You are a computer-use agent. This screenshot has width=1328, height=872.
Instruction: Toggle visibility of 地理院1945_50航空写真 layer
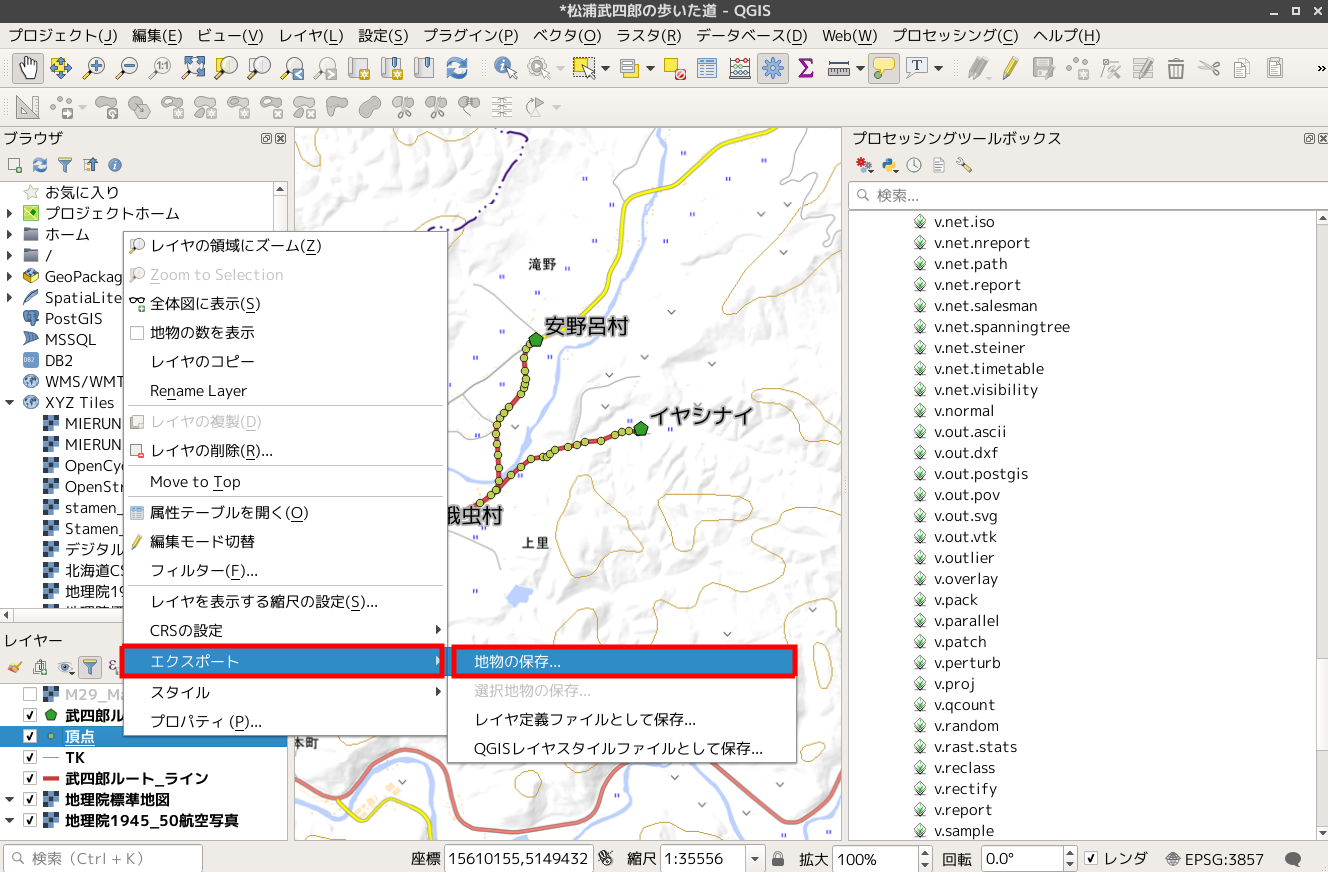click(x=30, y=820)
